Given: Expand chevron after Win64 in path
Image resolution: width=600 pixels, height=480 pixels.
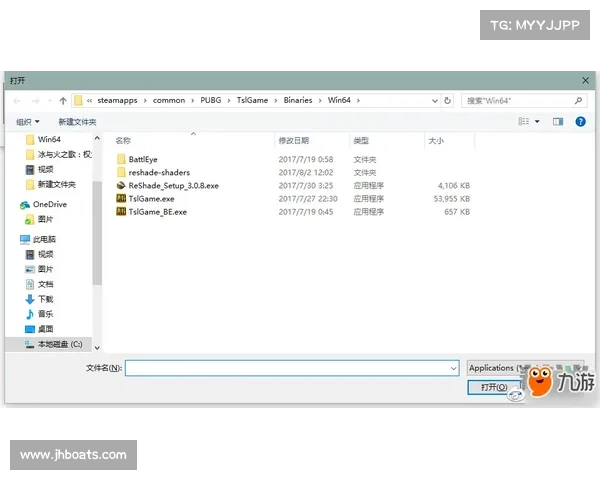Looking at the screenshot, I should [358, 101].
